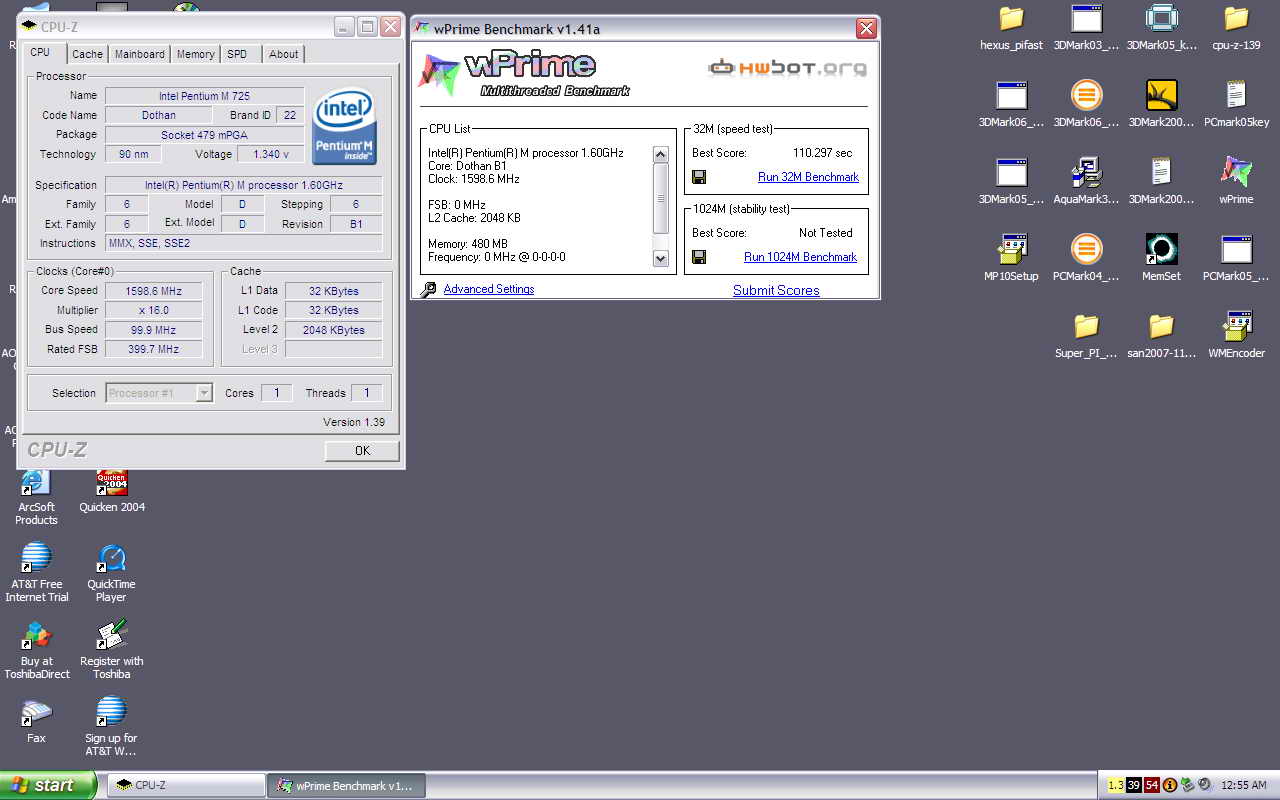Viewport: 1280px width, 800px height.
Task: Open the PCMark05 desktop icon
Action: coord(1236,258)
